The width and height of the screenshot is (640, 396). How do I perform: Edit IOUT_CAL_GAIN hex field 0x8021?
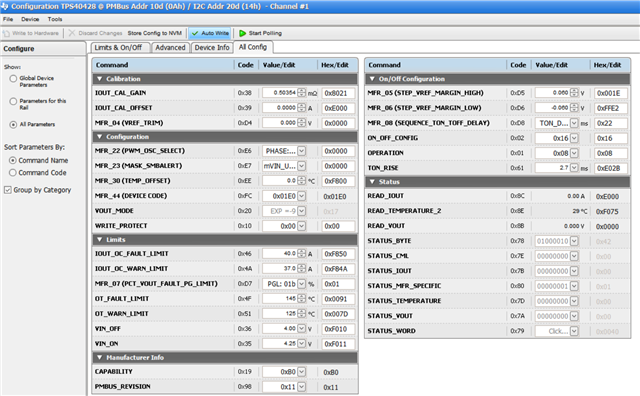pos(338,93)
